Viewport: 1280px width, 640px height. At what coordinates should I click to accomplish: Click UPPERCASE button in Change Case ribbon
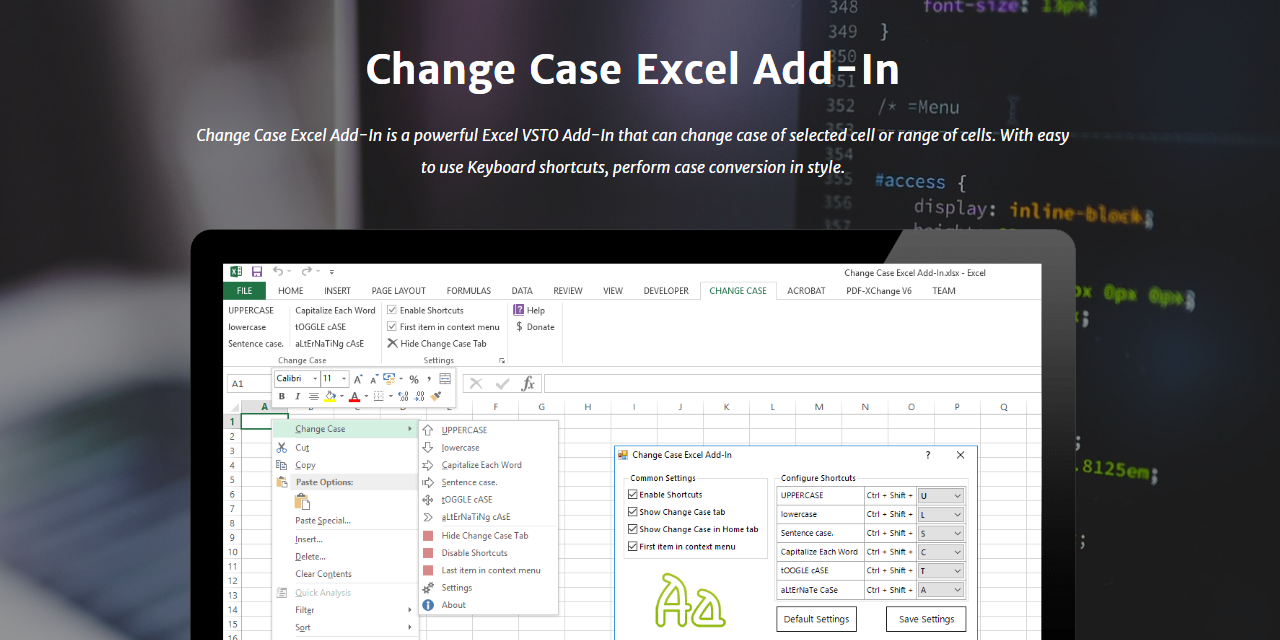tap(251, 310)
